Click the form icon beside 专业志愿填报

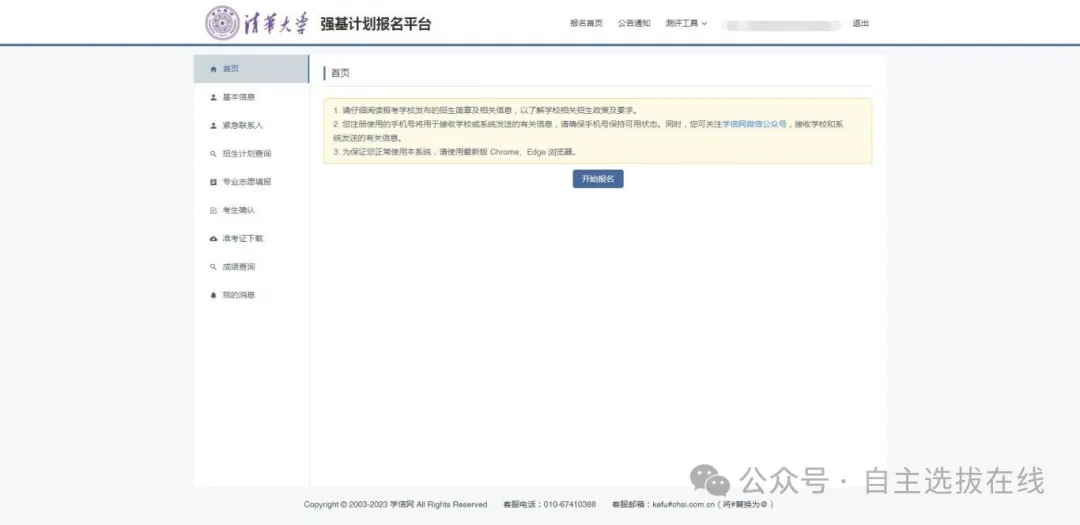coord(213,182)
